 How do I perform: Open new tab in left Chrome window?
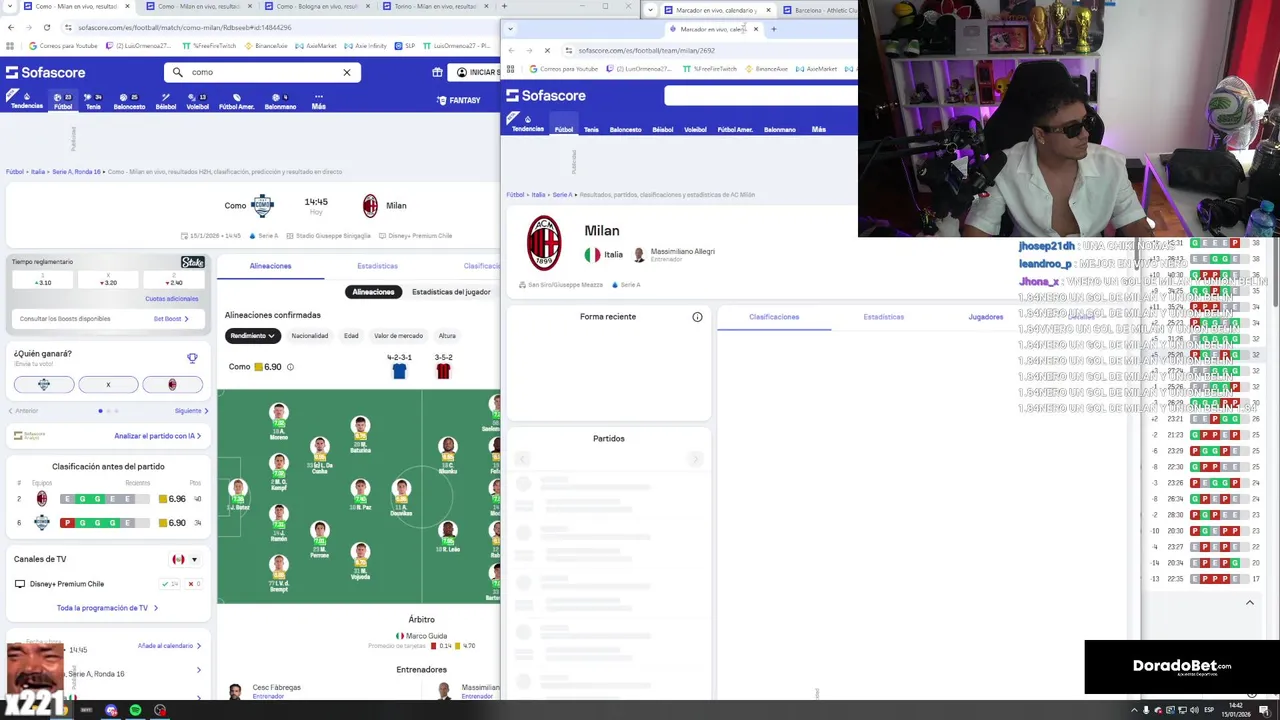pyautogui.click(x=504, y=6)
